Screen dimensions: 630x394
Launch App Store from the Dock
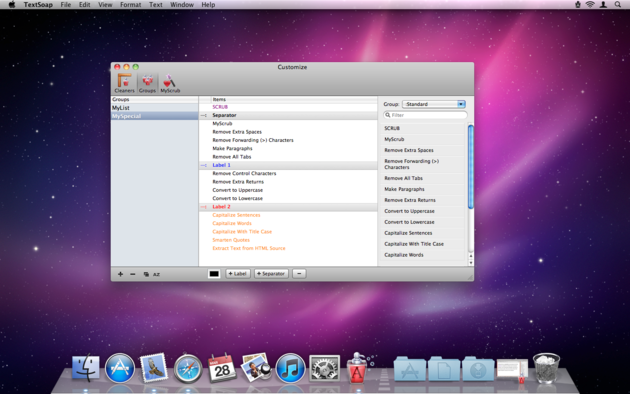pyautogui.click(x=120, y=368)
